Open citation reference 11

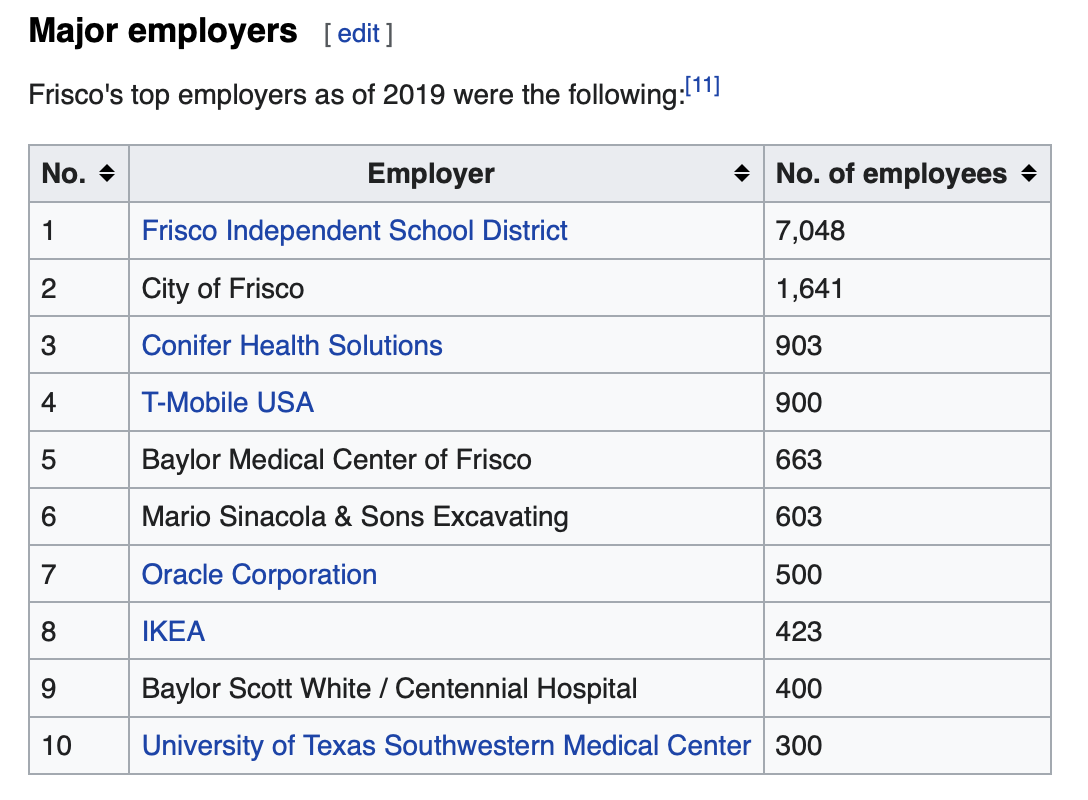(702, 85)
